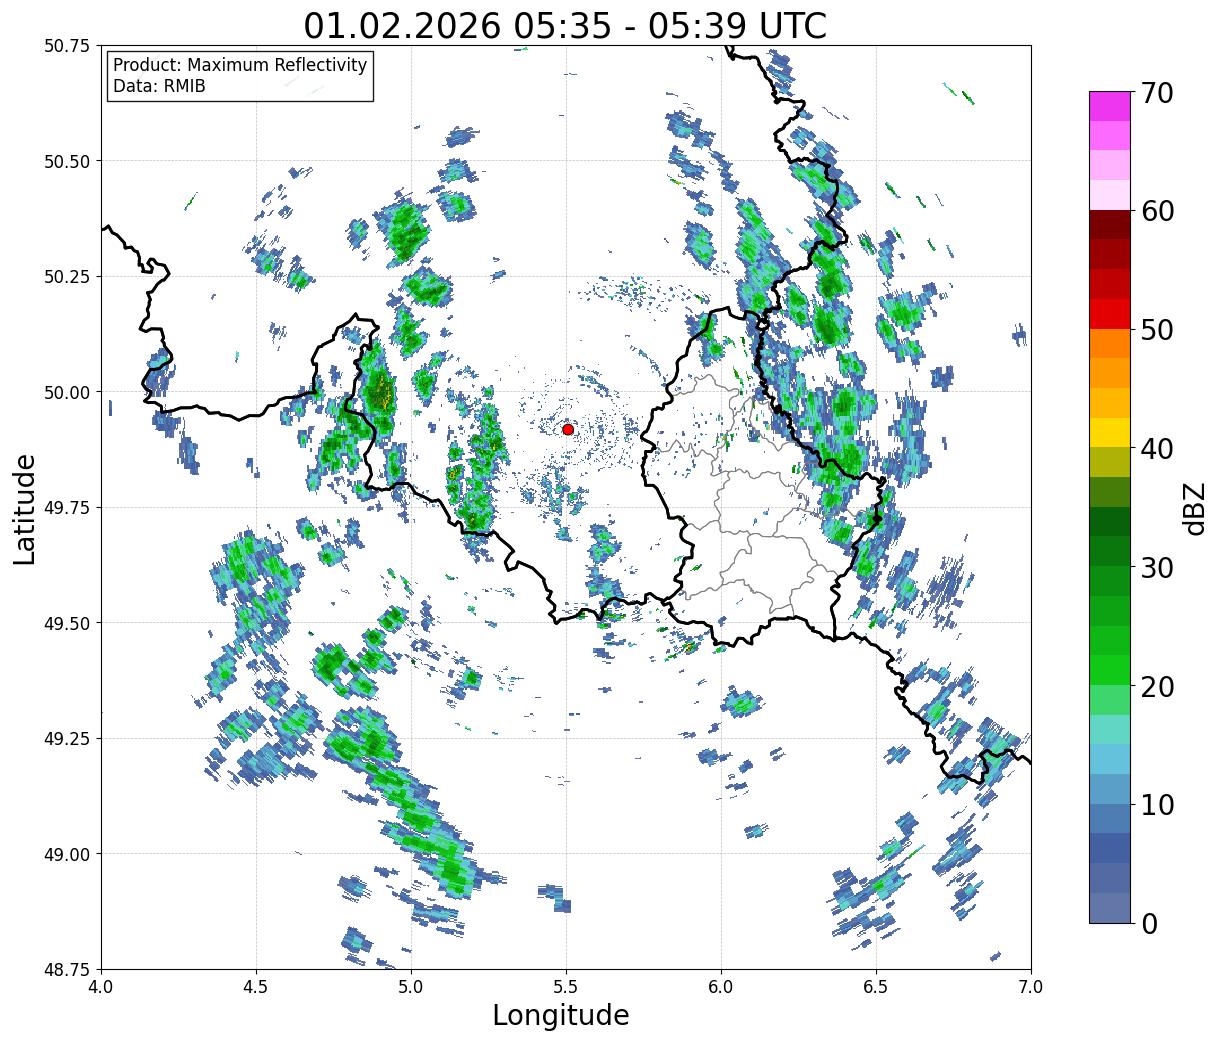Click the 'Product: Maximum Reflectivity' legend text

pyautogui.click(x=240, y=65)
